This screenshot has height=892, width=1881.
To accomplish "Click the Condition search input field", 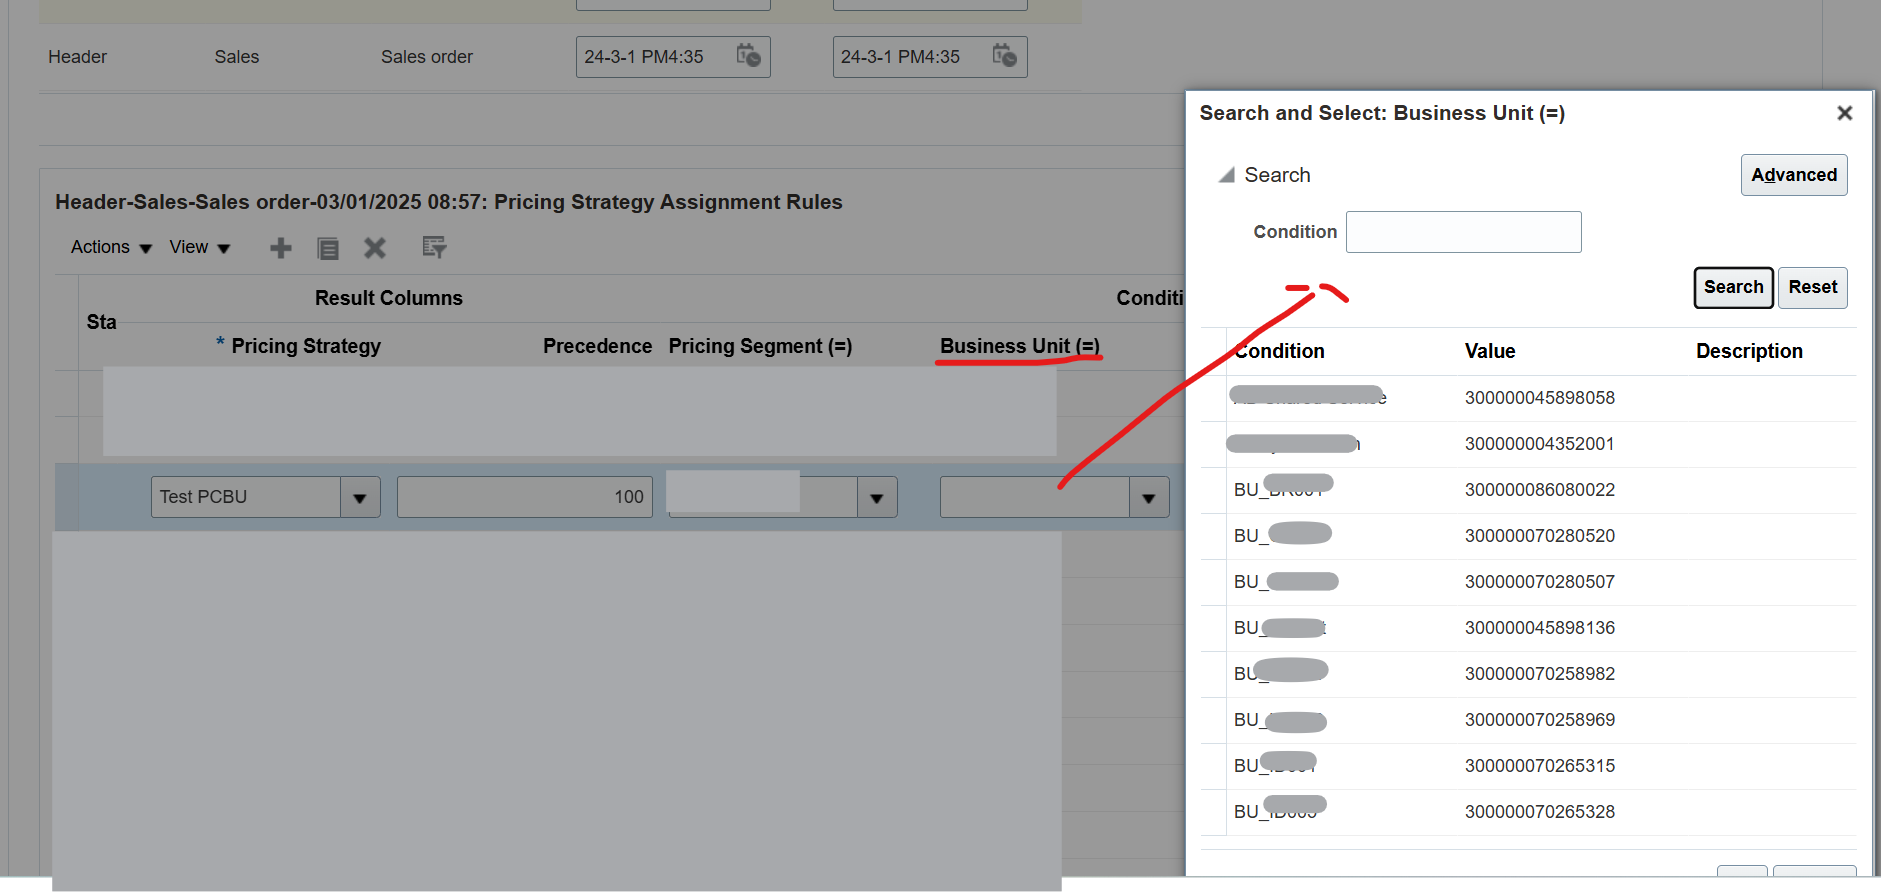I will (x=1463, y=232).
